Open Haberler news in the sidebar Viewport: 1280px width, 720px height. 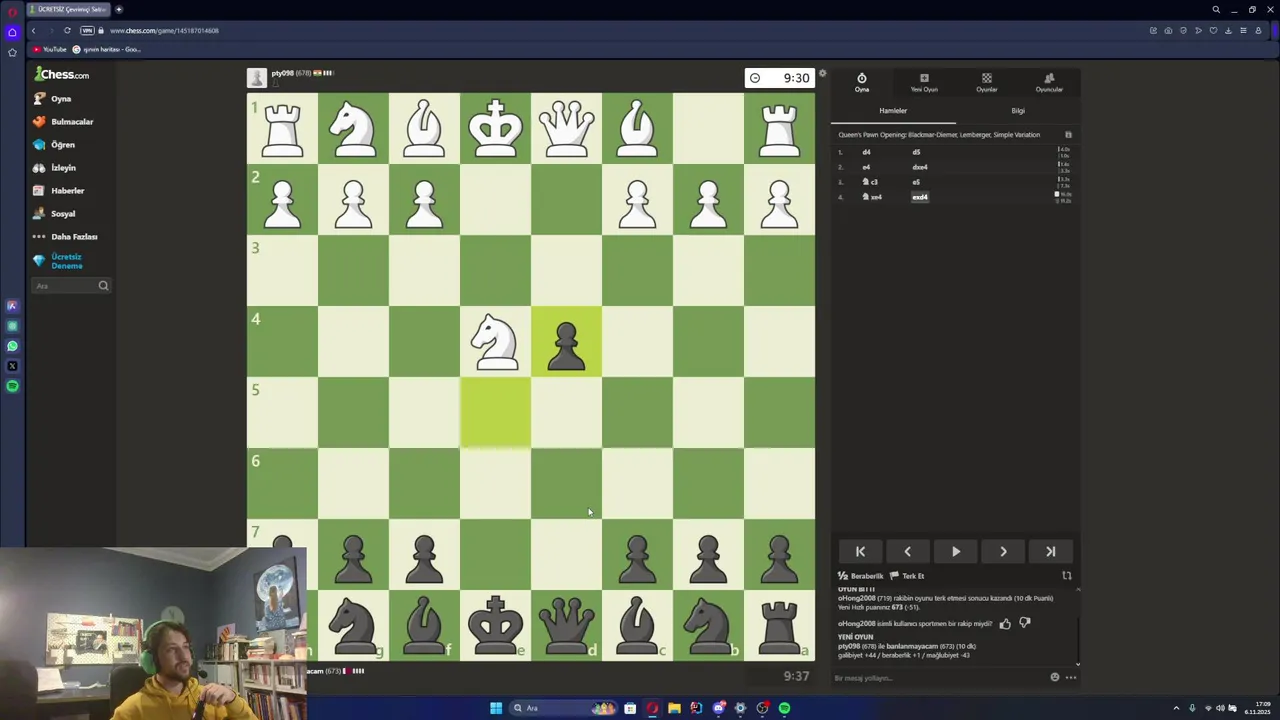coord(59,191)
